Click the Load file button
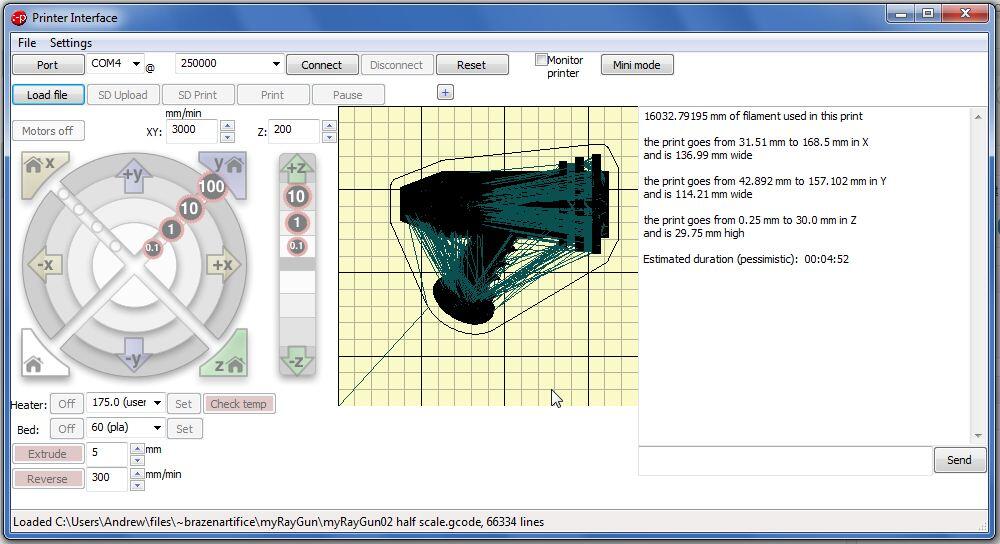 pos(47,95)
